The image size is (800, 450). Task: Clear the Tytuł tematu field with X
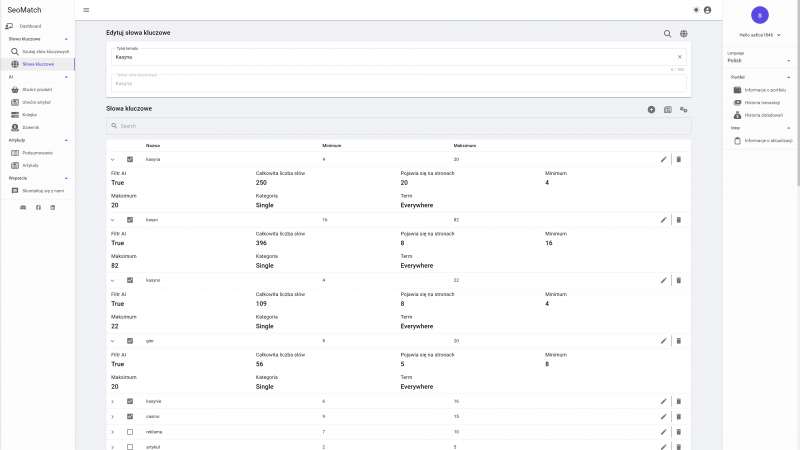[679, 57]
